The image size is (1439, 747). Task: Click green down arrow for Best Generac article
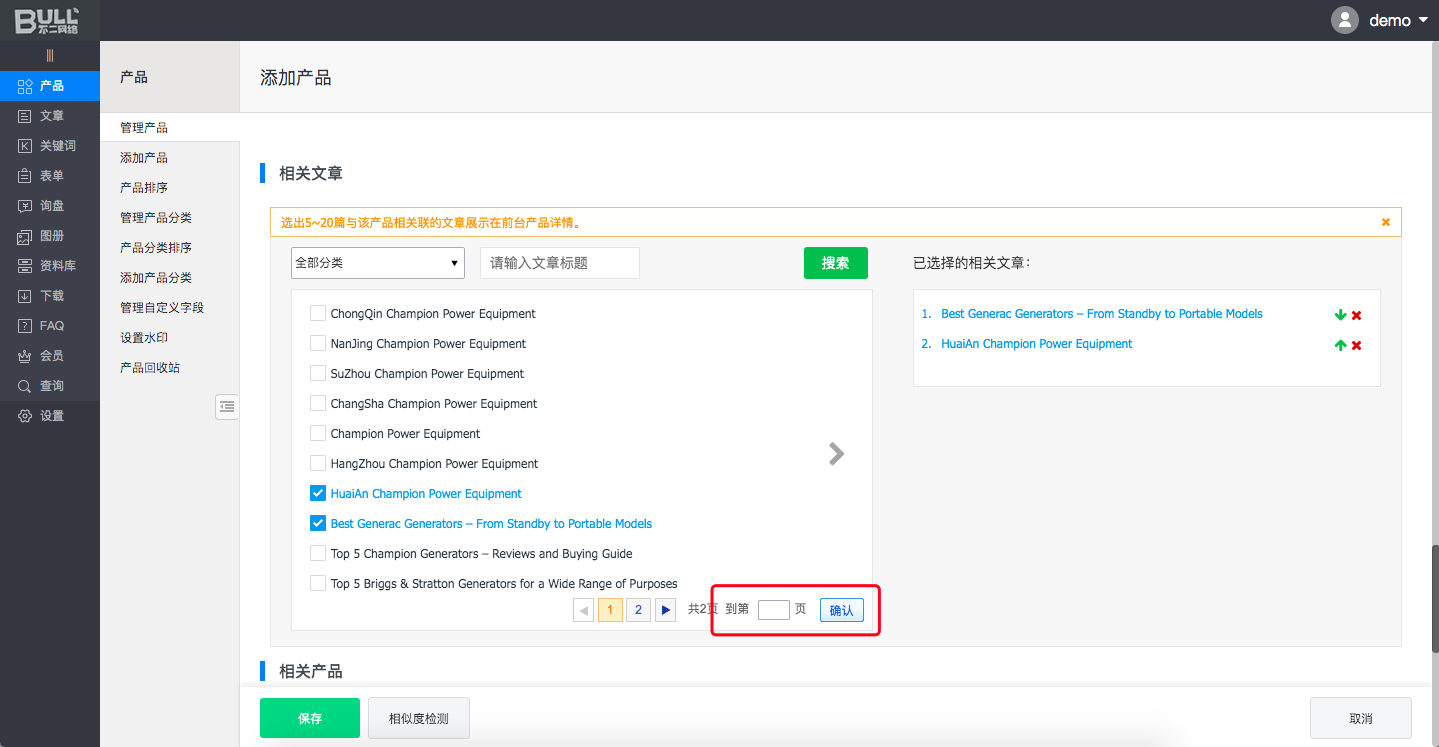pyautogui.click(x=1340, y=315)
